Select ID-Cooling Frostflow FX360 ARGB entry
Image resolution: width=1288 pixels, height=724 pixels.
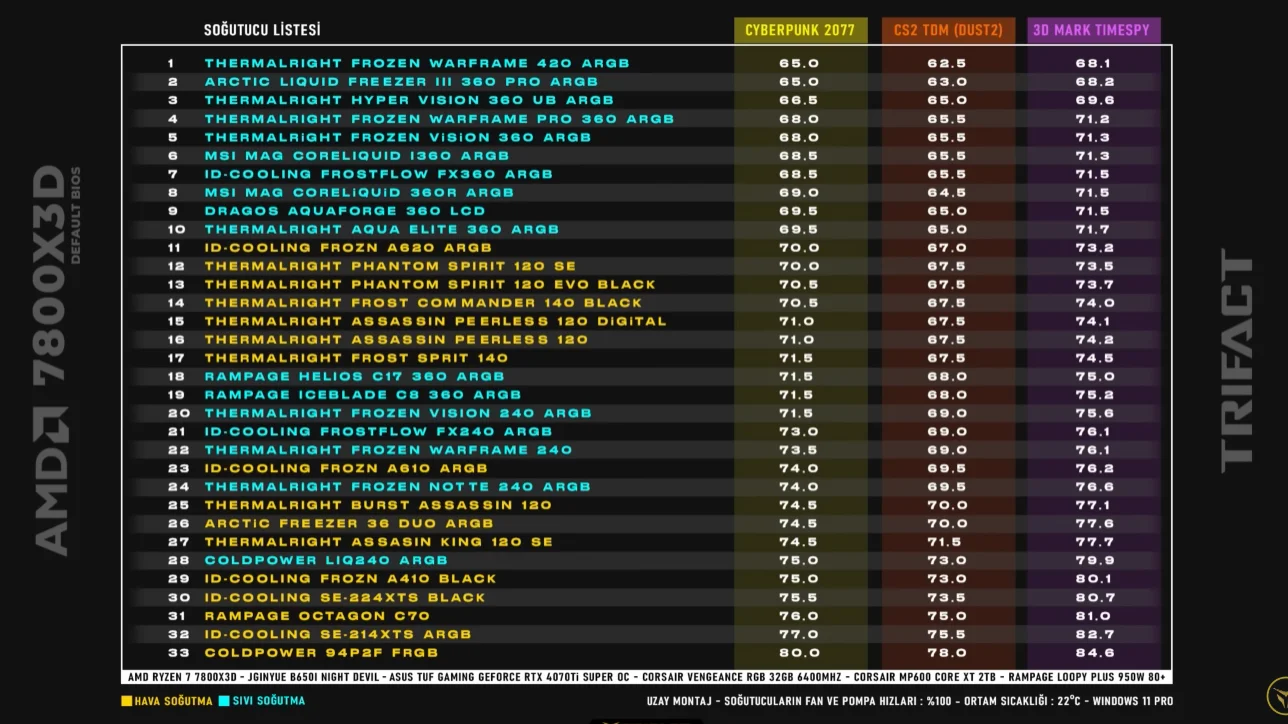coord(378,174)
